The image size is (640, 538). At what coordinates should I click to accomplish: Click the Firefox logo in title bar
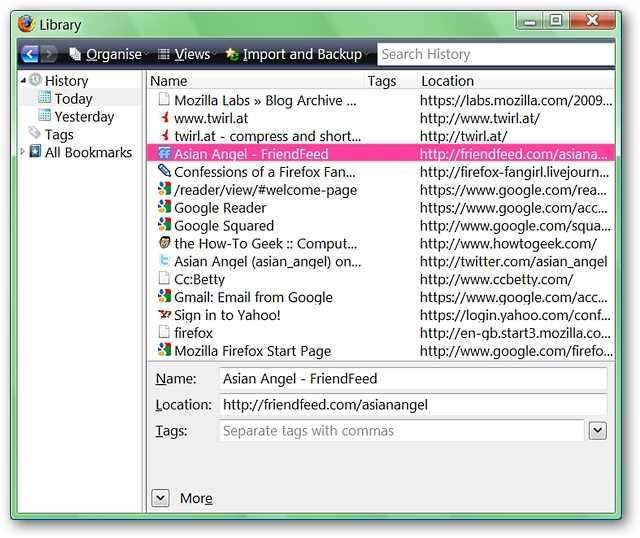click(26, 24)
